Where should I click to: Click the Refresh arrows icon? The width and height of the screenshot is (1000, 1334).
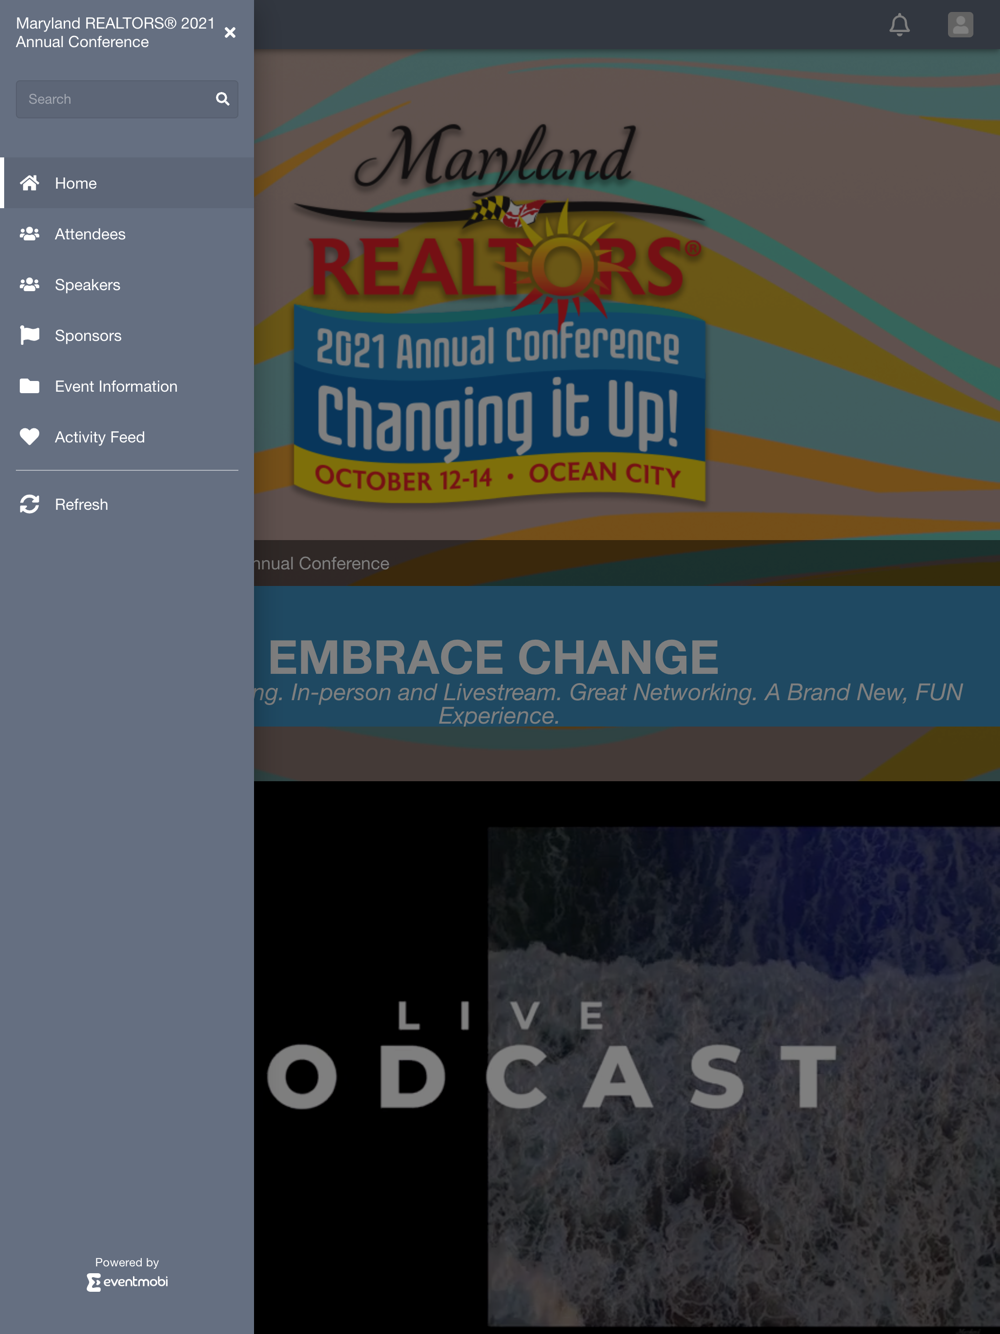(x=30, y=505)
